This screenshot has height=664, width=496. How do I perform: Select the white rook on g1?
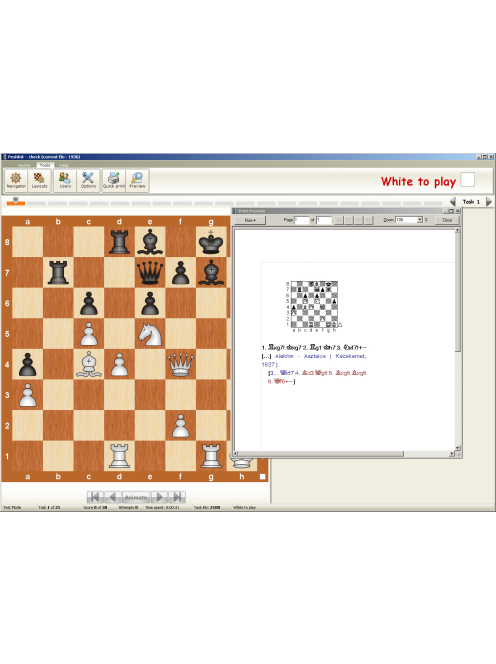click(x=211, y=456)
